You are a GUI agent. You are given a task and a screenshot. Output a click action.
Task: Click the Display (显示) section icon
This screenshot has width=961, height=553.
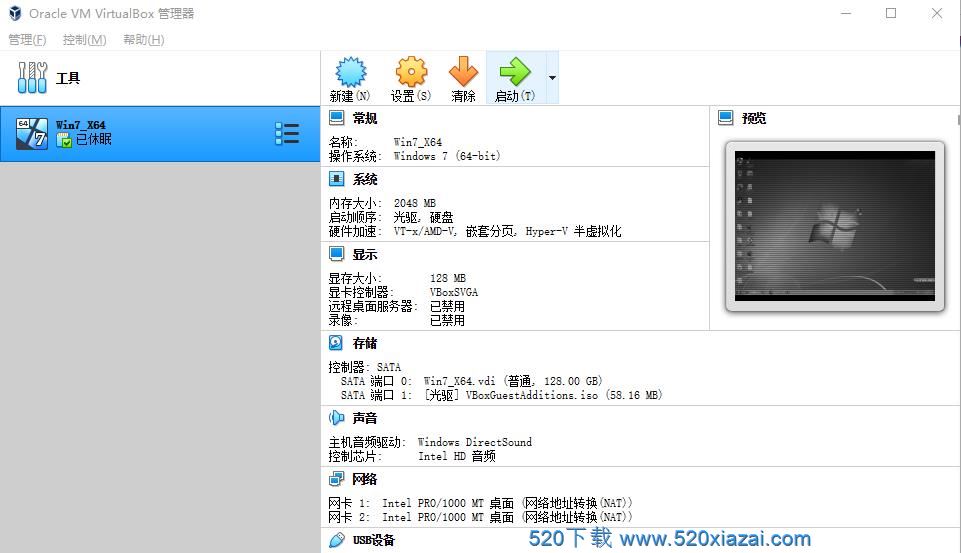click(x=336, y=253)
